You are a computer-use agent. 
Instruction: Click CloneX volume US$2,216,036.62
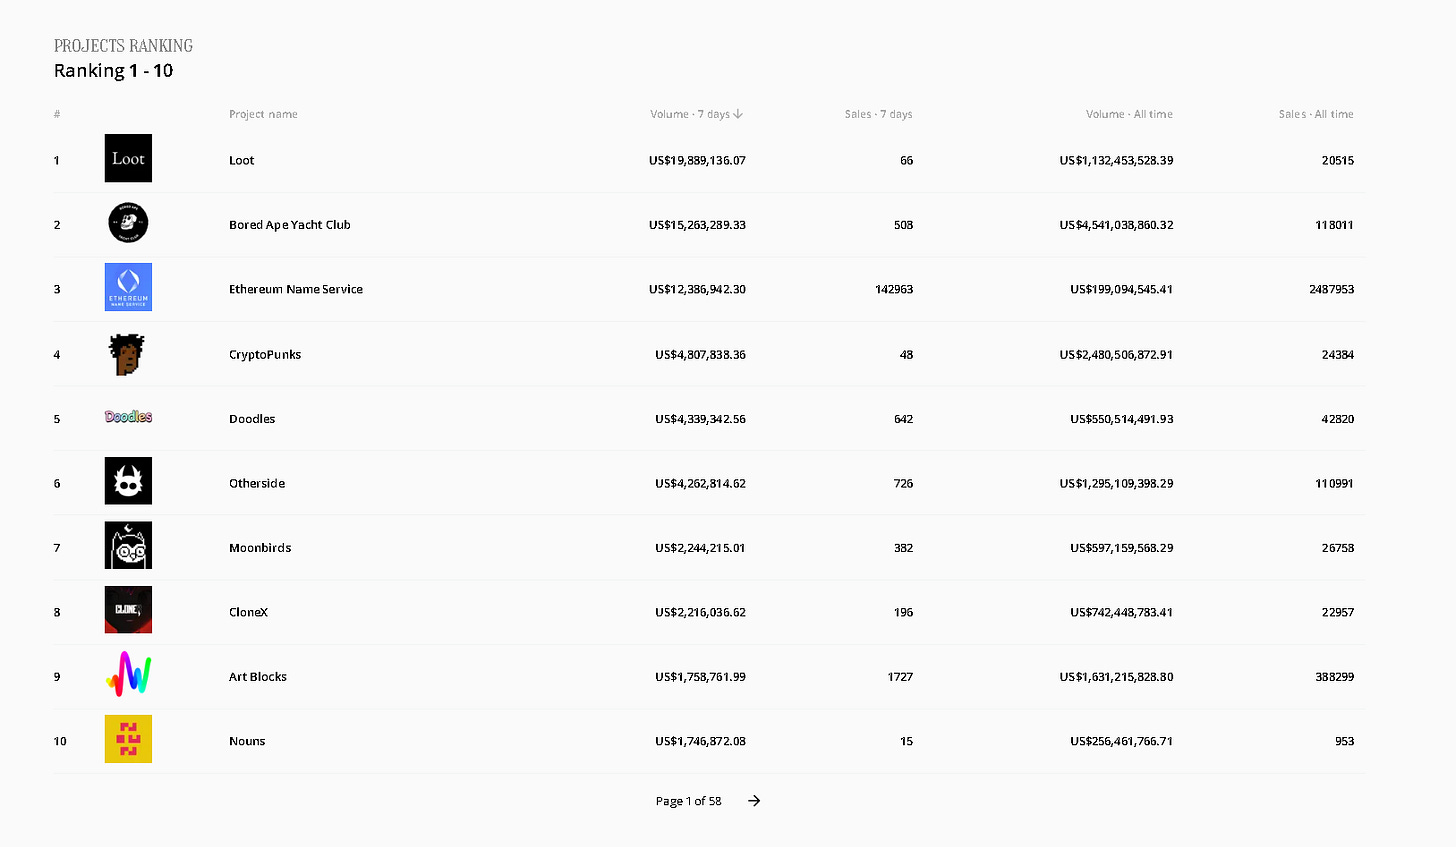pos(700,612)
